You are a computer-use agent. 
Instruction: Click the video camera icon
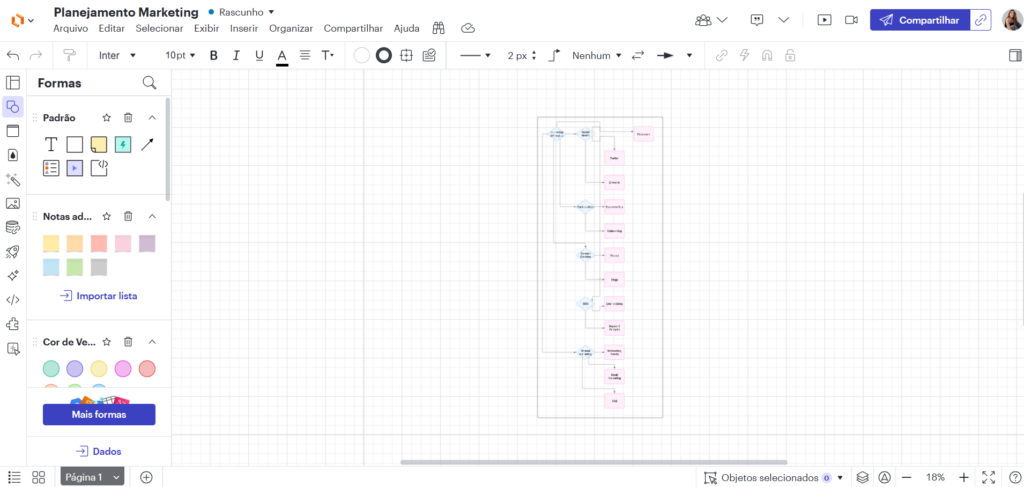click(851, 20)
